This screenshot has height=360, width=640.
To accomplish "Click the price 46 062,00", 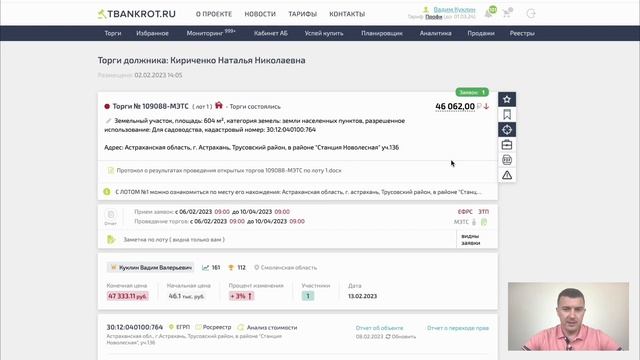I will [x=455, y=107].
